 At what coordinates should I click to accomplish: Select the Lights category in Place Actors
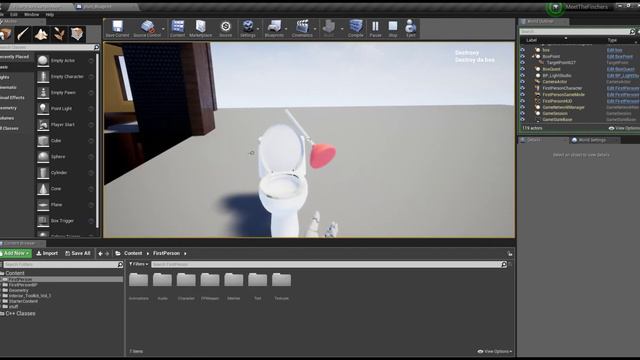pyautogui.click(x=5, y=77)
